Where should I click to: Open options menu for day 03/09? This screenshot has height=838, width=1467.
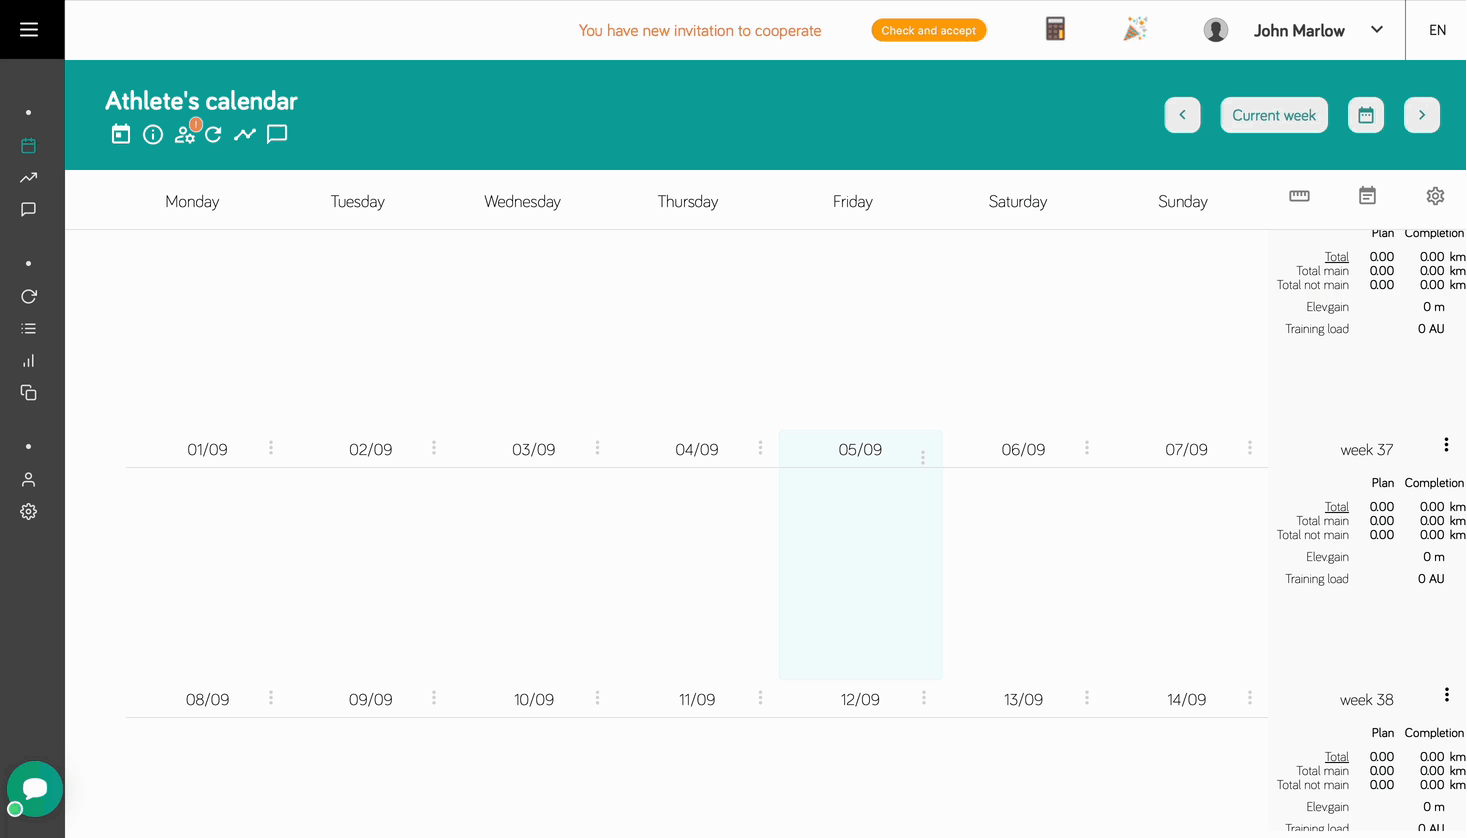click(597, 448)
